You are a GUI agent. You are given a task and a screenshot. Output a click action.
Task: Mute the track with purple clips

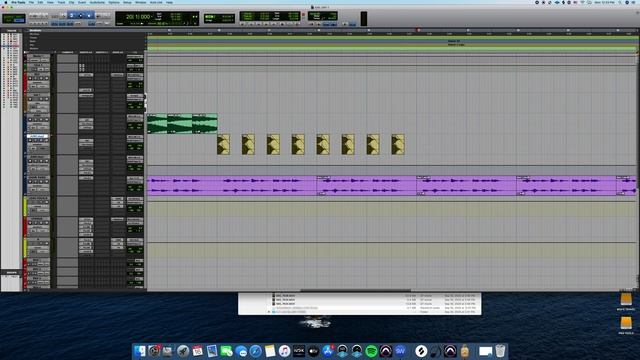click(x=47, y=182)
